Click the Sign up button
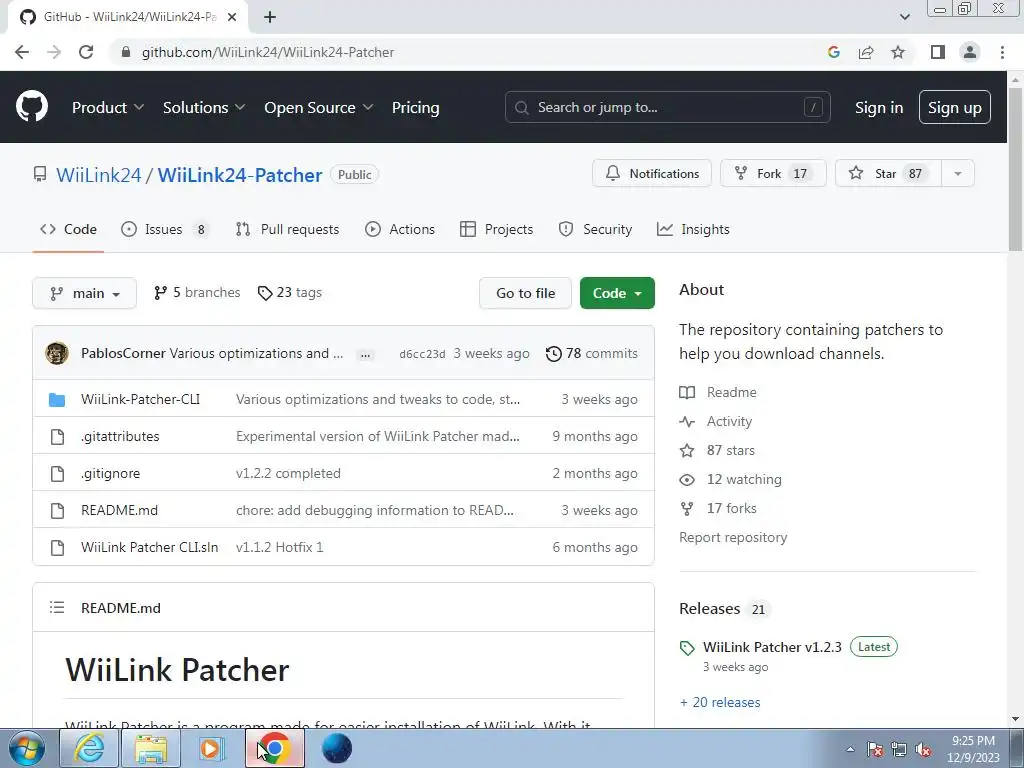Screen dimensions: 1024x768 click(955, 108)
